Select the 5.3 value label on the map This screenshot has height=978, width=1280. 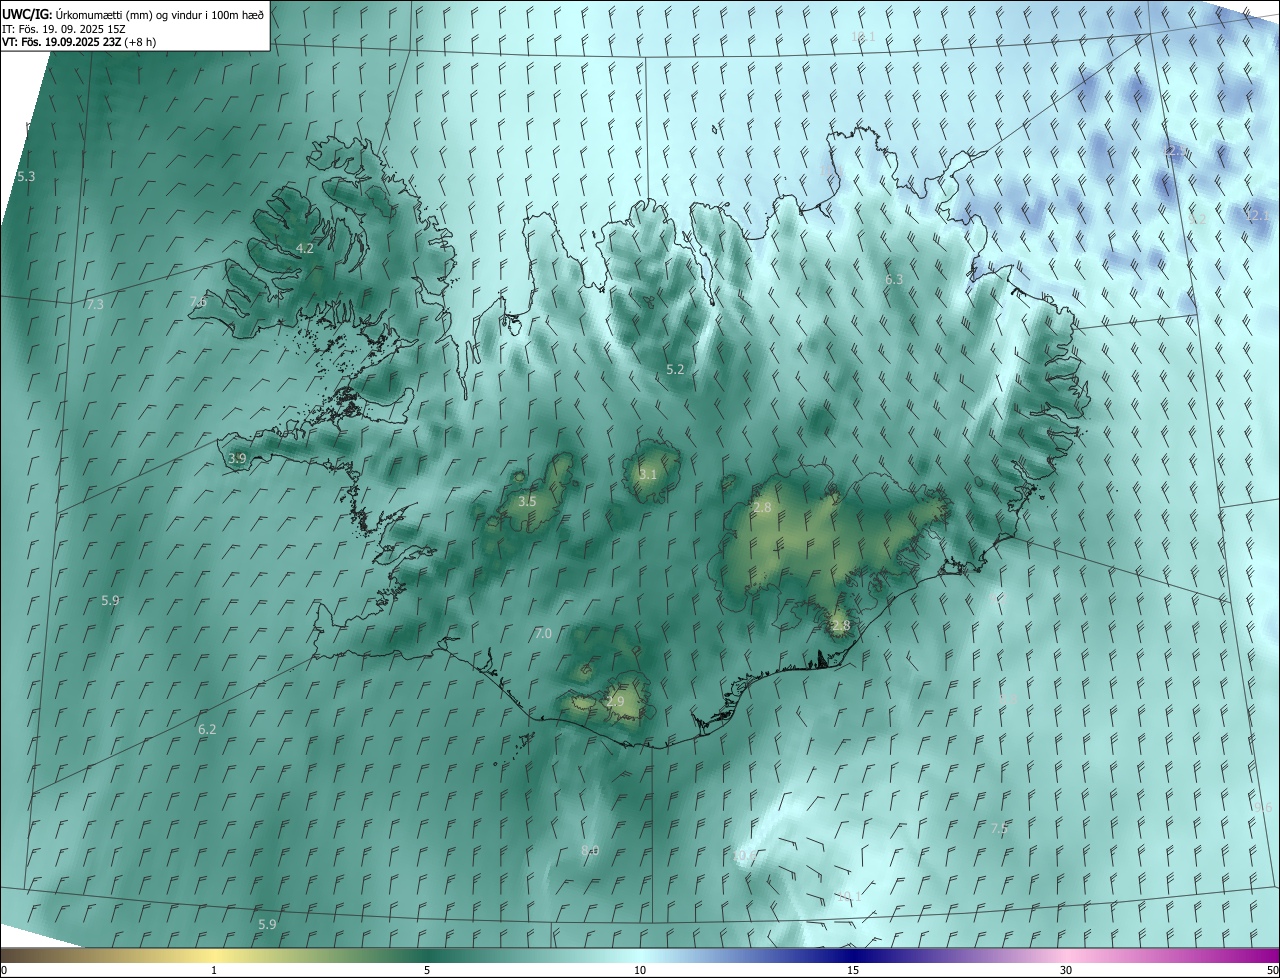click(26, 176)
